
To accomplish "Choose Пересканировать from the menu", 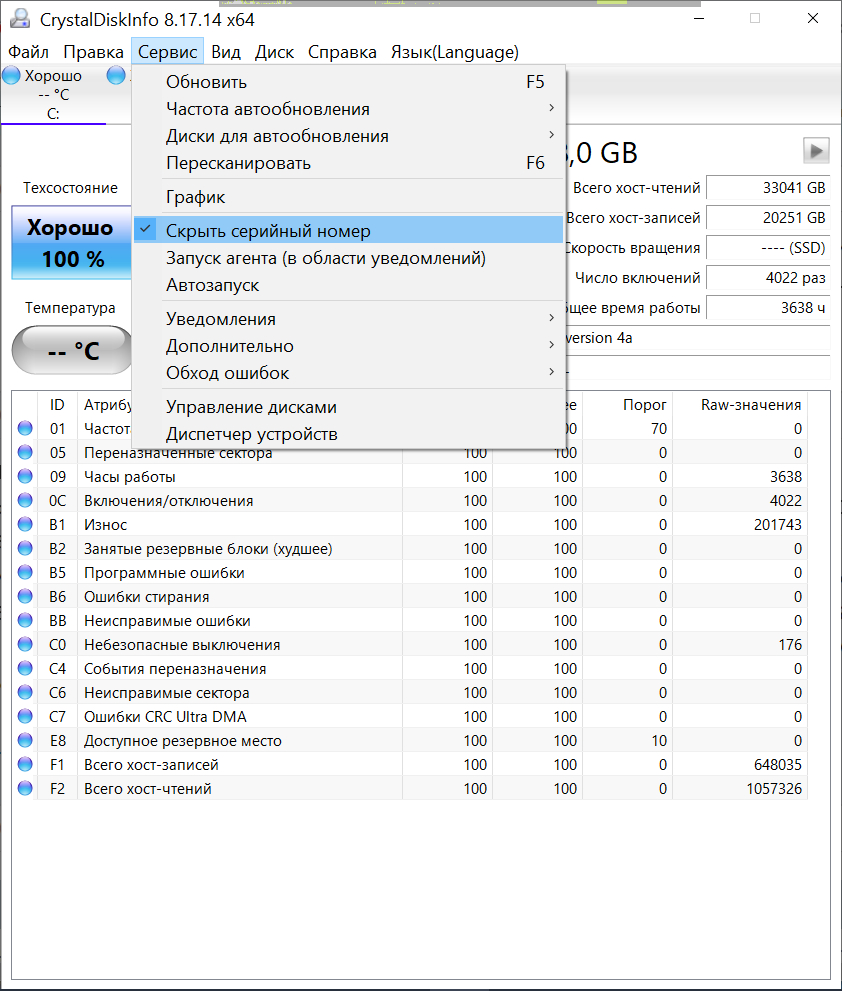I will [348, 163].
